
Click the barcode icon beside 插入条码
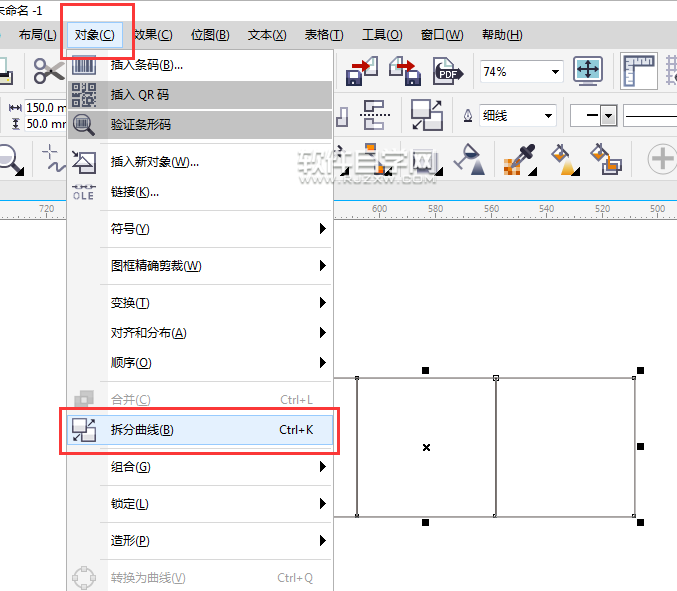pos(84,65)
